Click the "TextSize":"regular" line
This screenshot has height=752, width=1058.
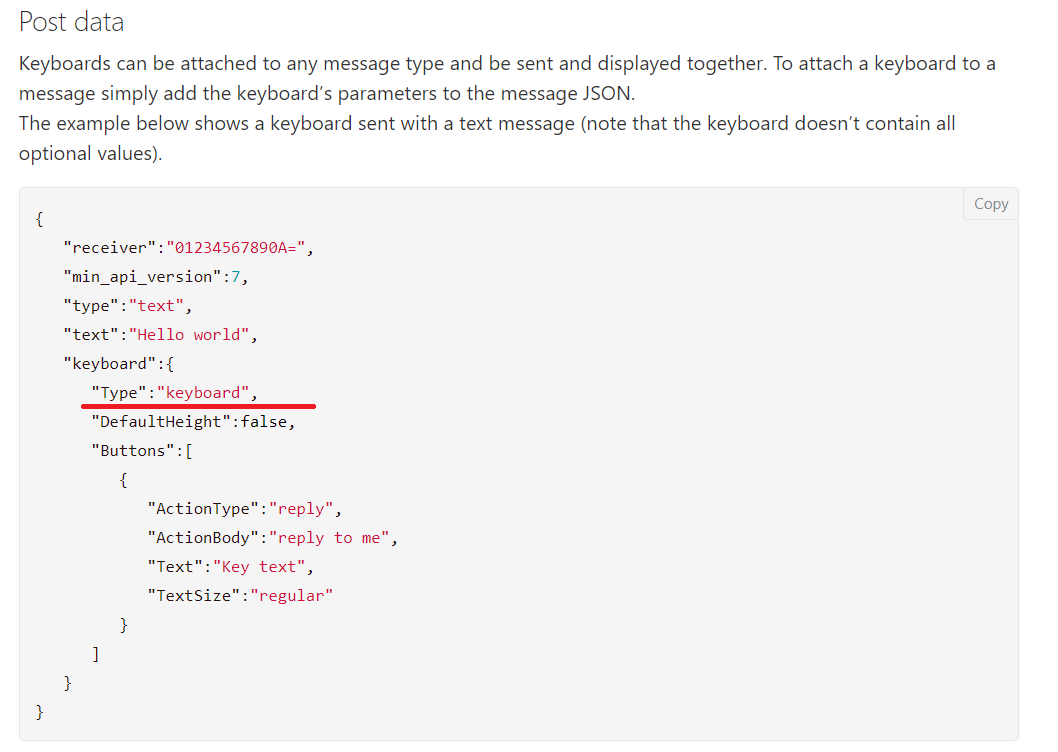pos(240,596)
